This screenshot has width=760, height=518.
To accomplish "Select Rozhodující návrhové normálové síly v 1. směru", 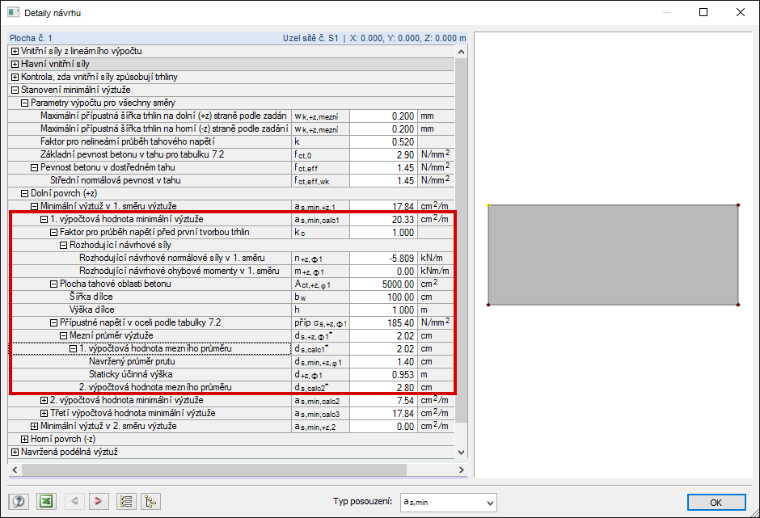I will pyautogui.click(x=232, y=258).
